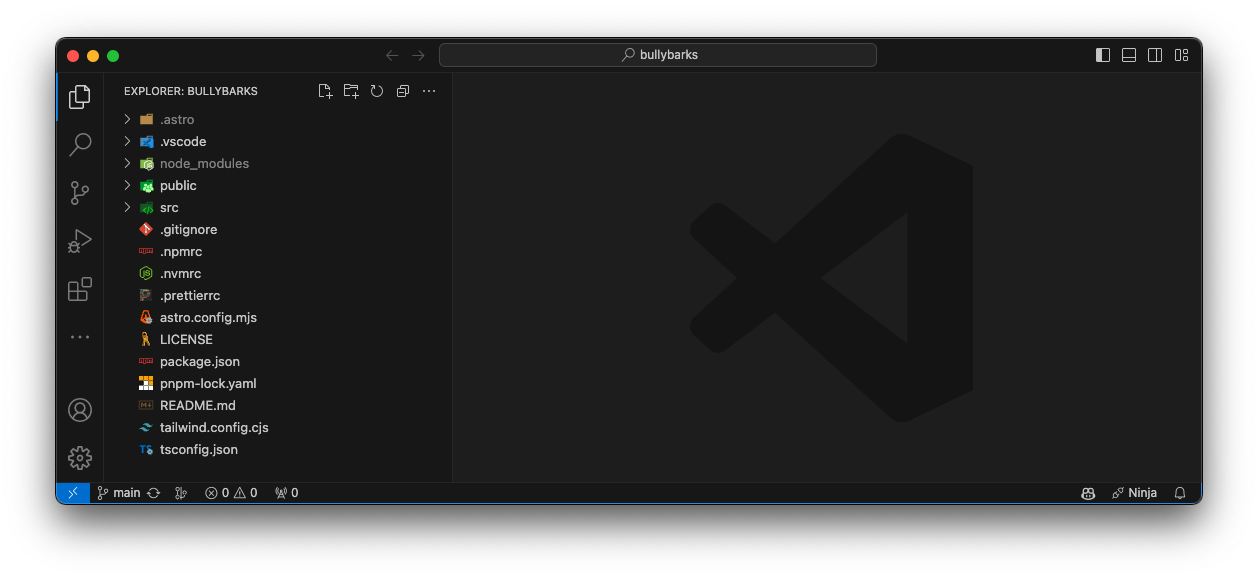Open README.md file

[278, 405]
